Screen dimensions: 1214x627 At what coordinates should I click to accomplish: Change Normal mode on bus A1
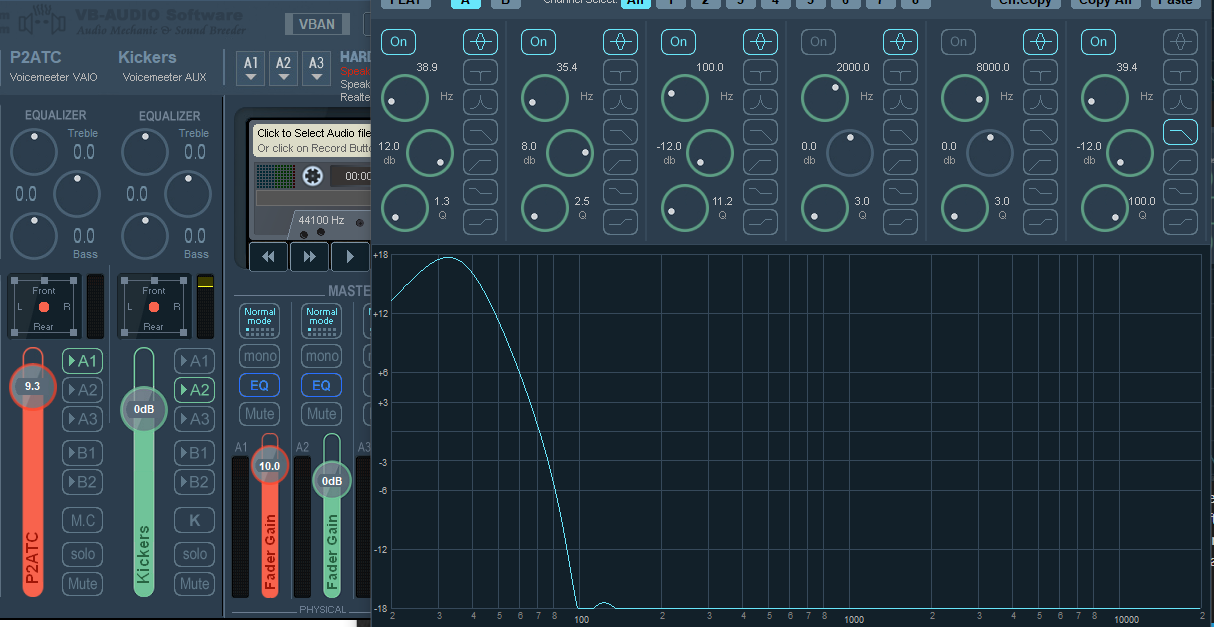259,320
